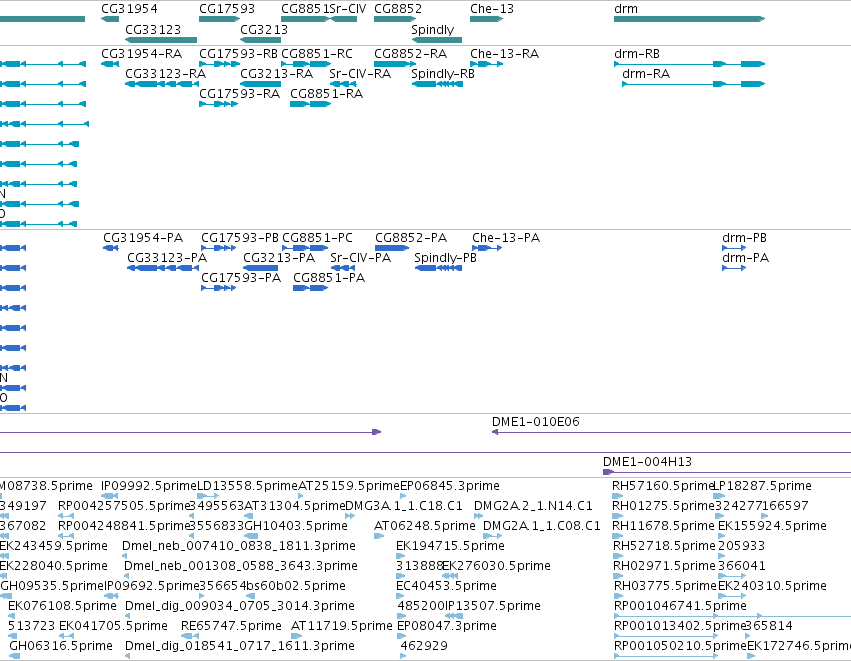Open the CG33123 gene label
Image resolution: width=851 pixels, height=661 pixels.
coord(153,30)
